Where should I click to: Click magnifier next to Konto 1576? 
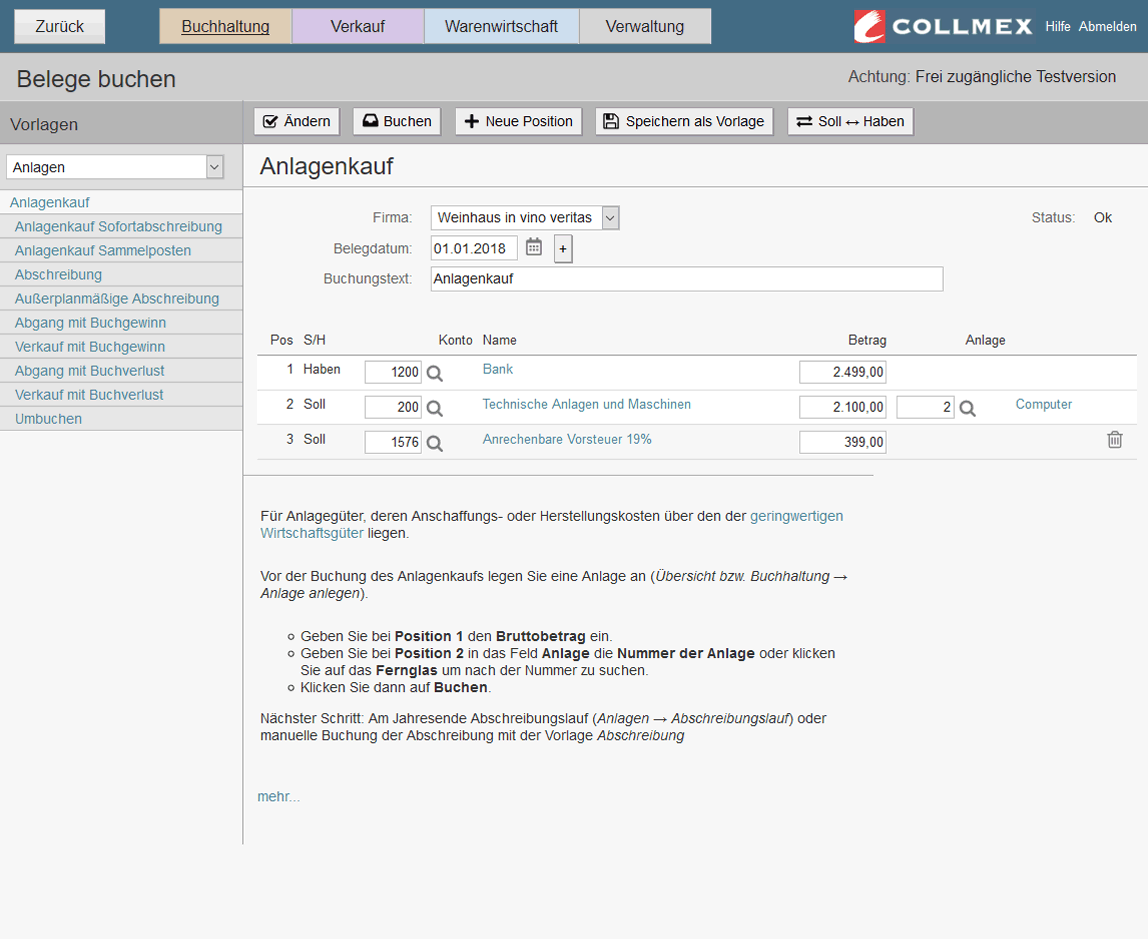tap(435, 444)
